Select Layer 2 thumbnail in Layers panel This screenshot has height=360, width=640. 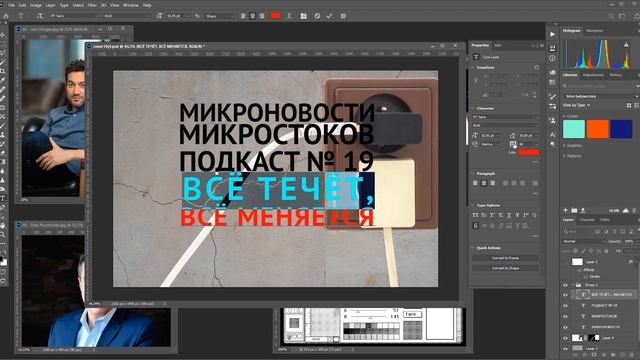point(577,262)
